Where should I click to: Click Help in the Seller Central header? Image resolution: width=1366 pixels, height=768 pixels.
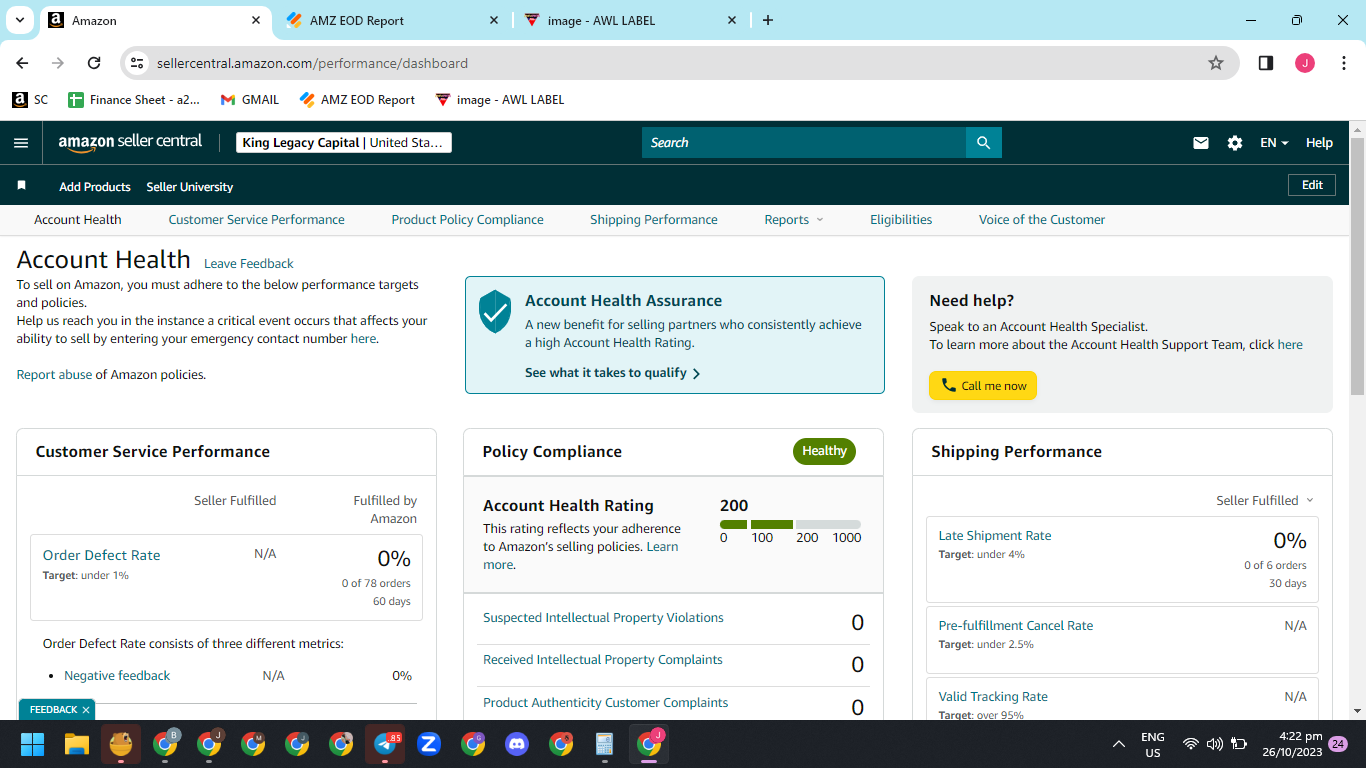[1319, 143]
